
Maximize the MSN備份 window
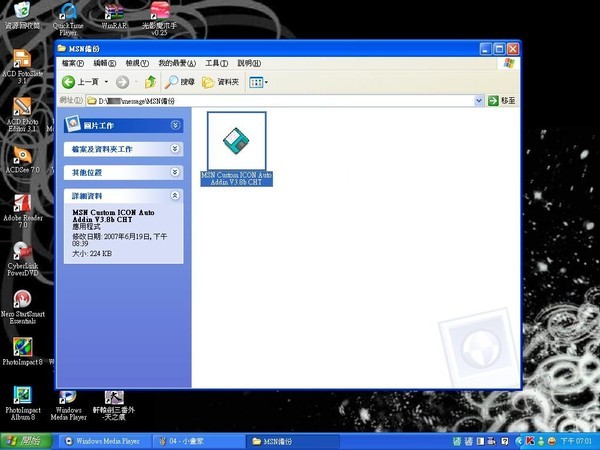tap(499, 49)
